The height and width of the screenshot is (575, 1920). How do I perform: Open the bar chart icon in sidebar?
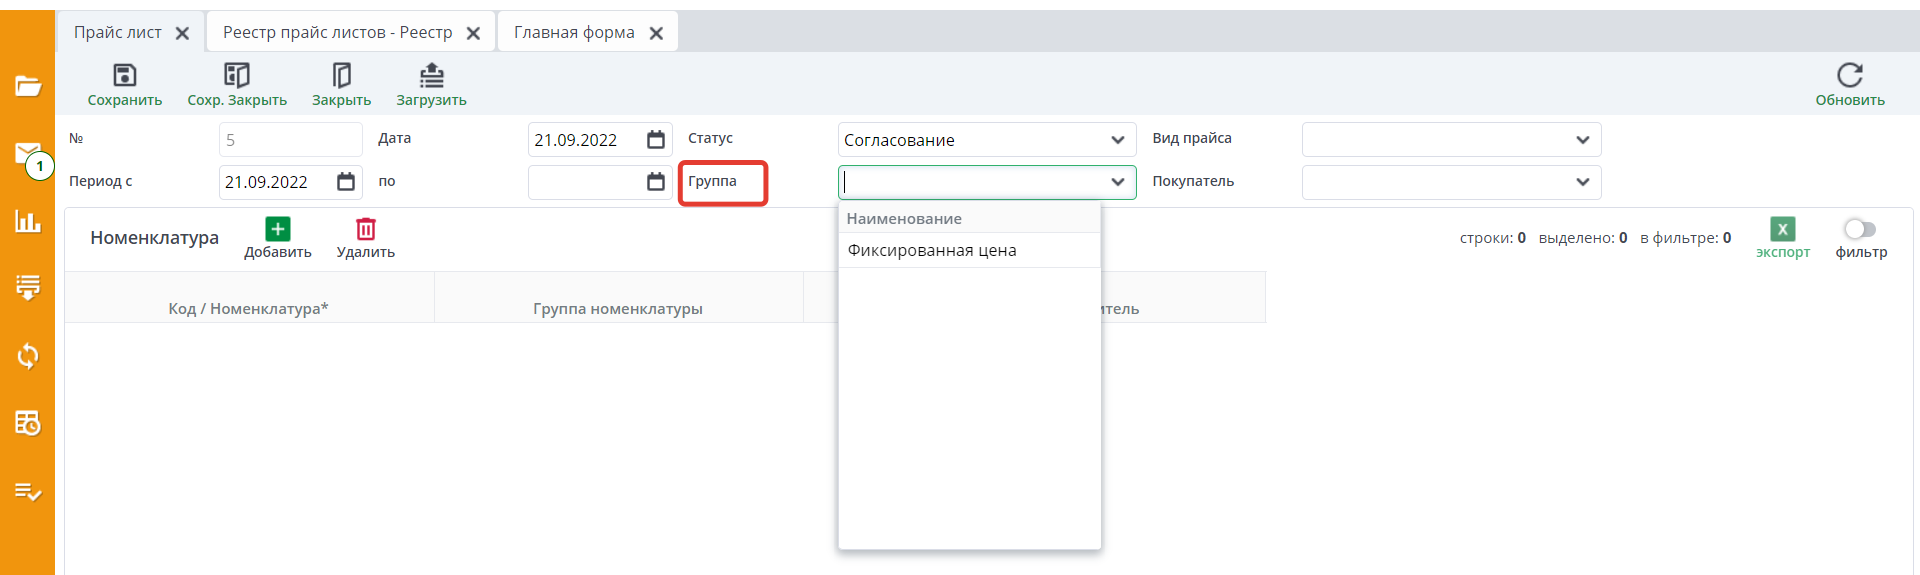27,221
